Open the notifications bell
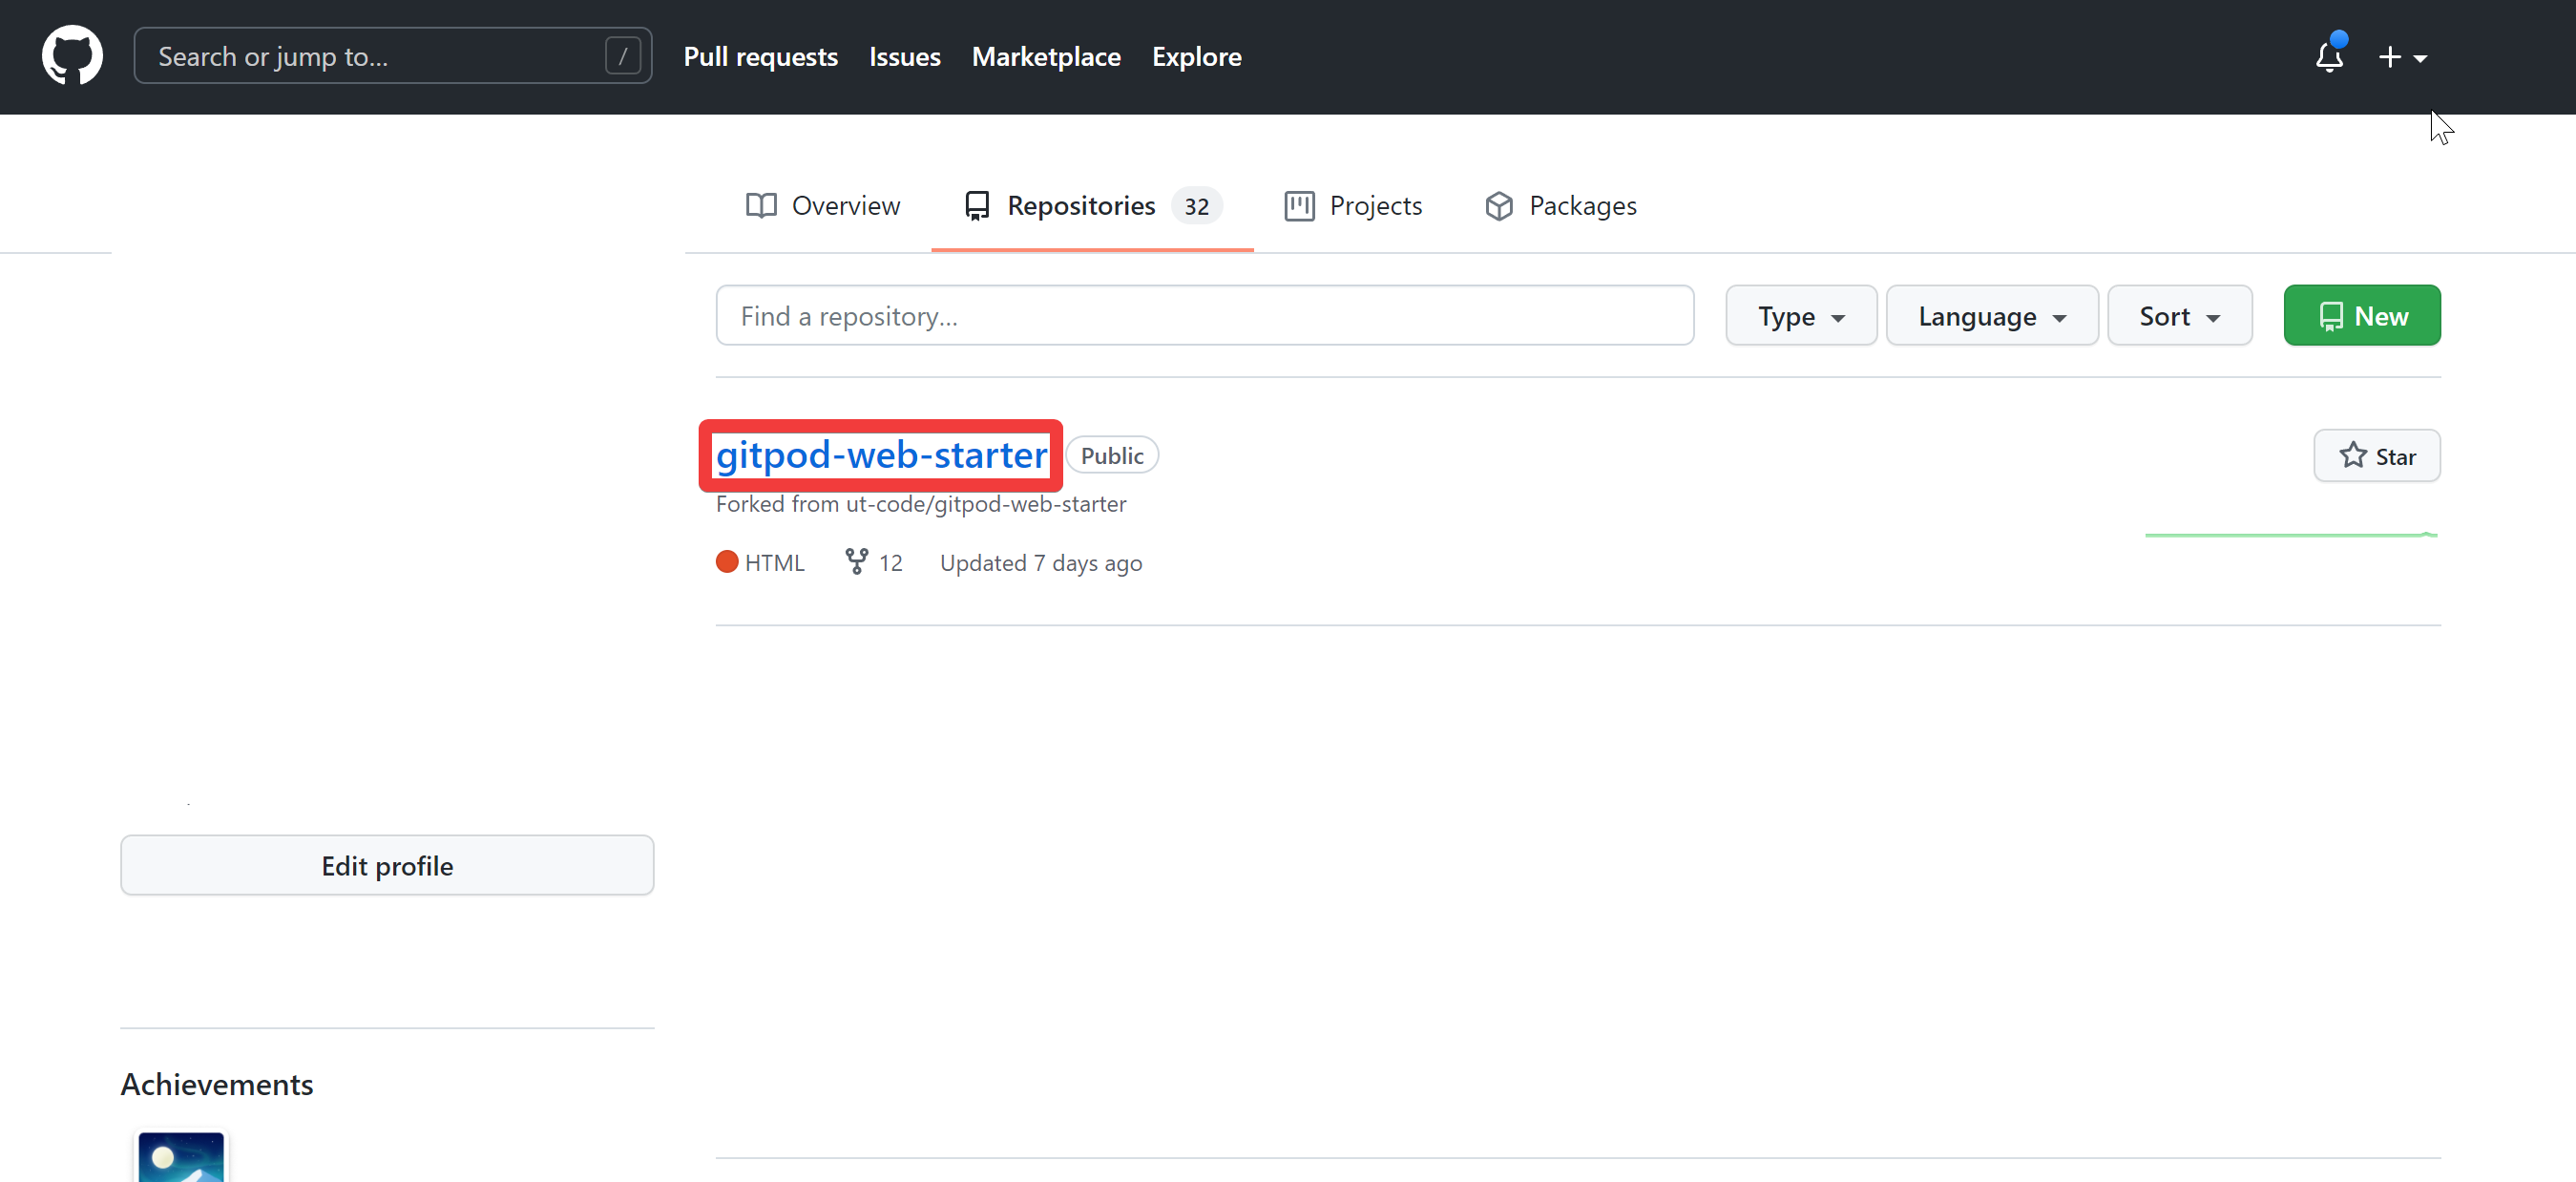 tap(2329, 58)
